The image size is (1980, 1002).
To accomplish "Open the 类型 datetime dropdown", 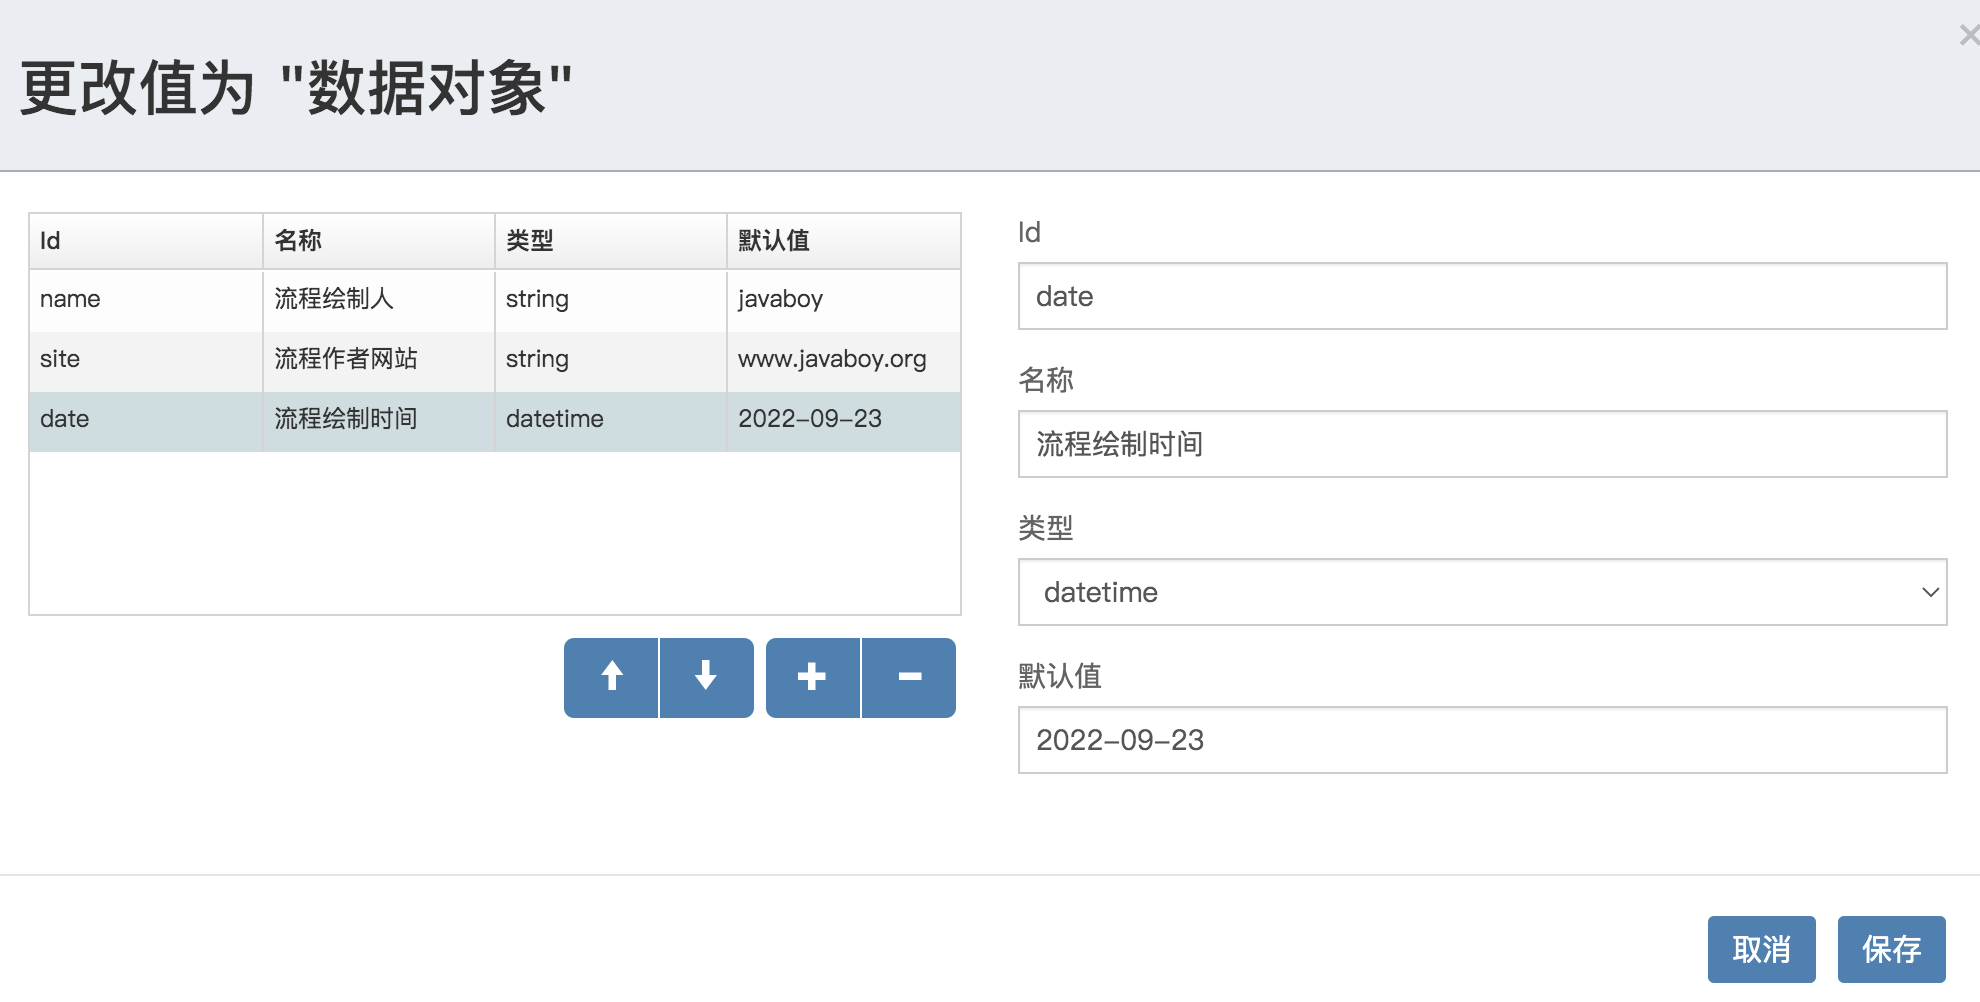I will pyautogui.click(x=1482, y=592).
